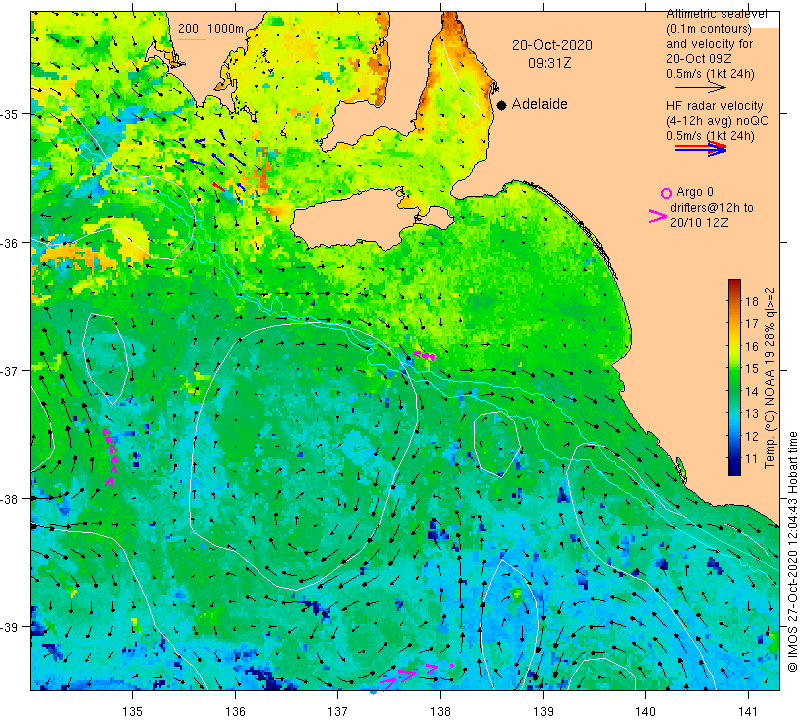Click the magenta Argo float circle in legend
This screenshot has width=800, height=720.
point(666,193)
